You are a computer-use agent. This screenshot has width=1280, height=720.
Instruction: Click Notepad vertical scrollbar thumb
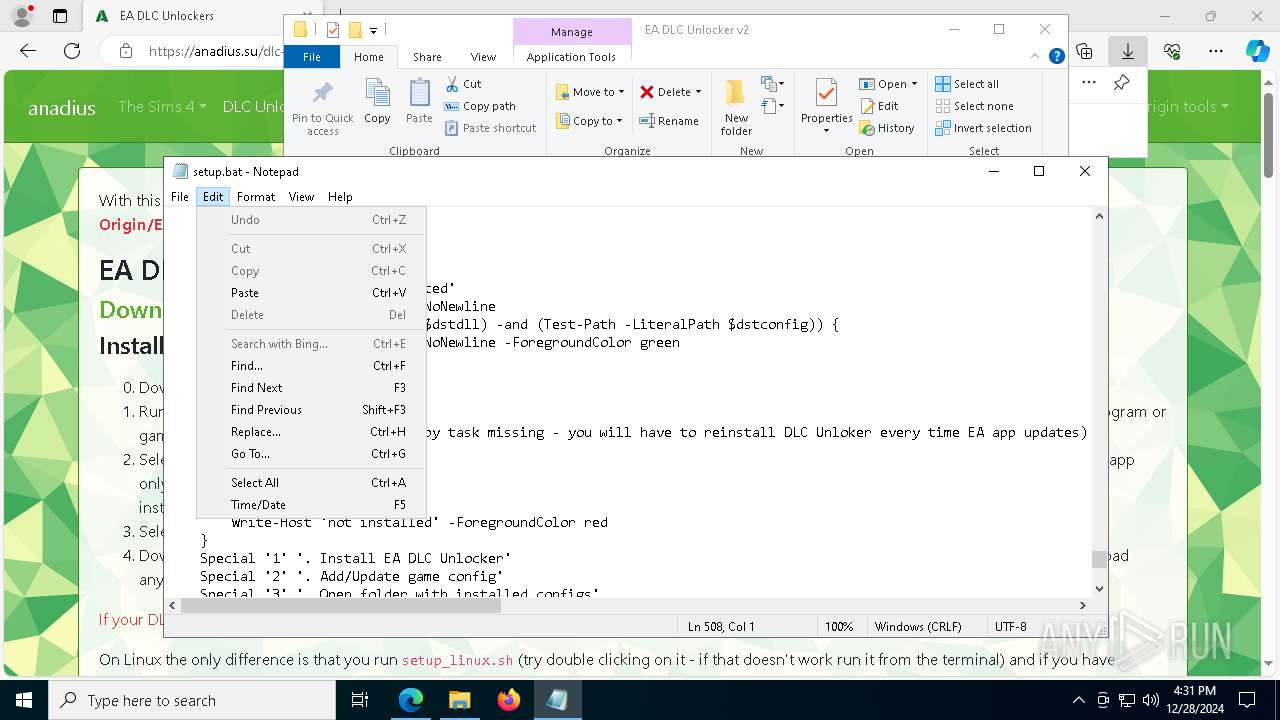coord(1099,559)
